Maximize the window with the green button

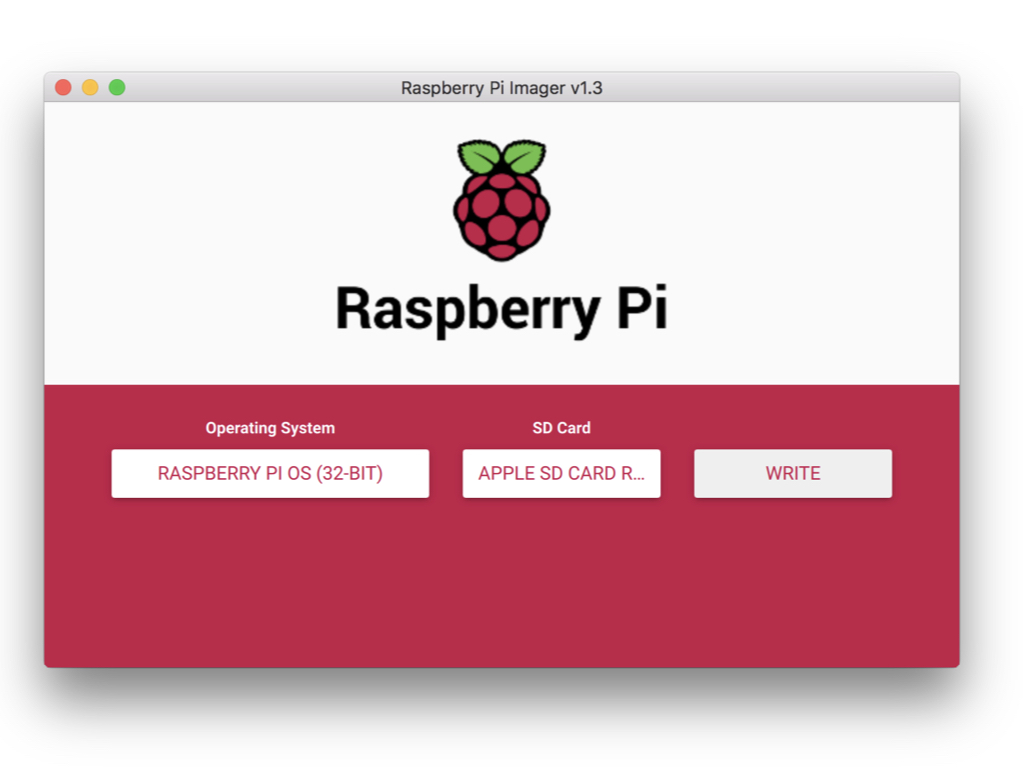pyautogui.click(x=117, y=88)
